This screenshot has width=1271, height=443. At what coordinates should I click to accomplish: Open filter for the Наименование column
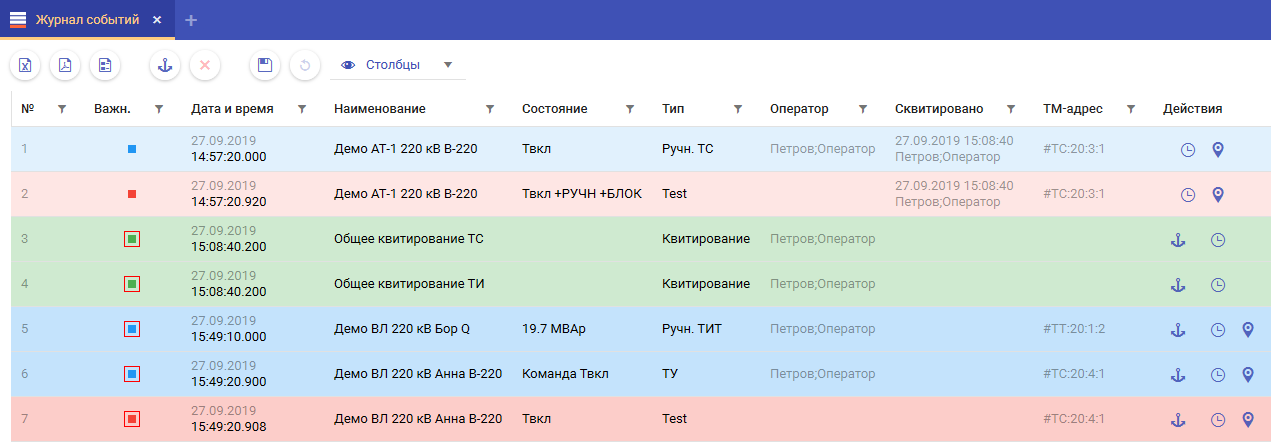490,109
